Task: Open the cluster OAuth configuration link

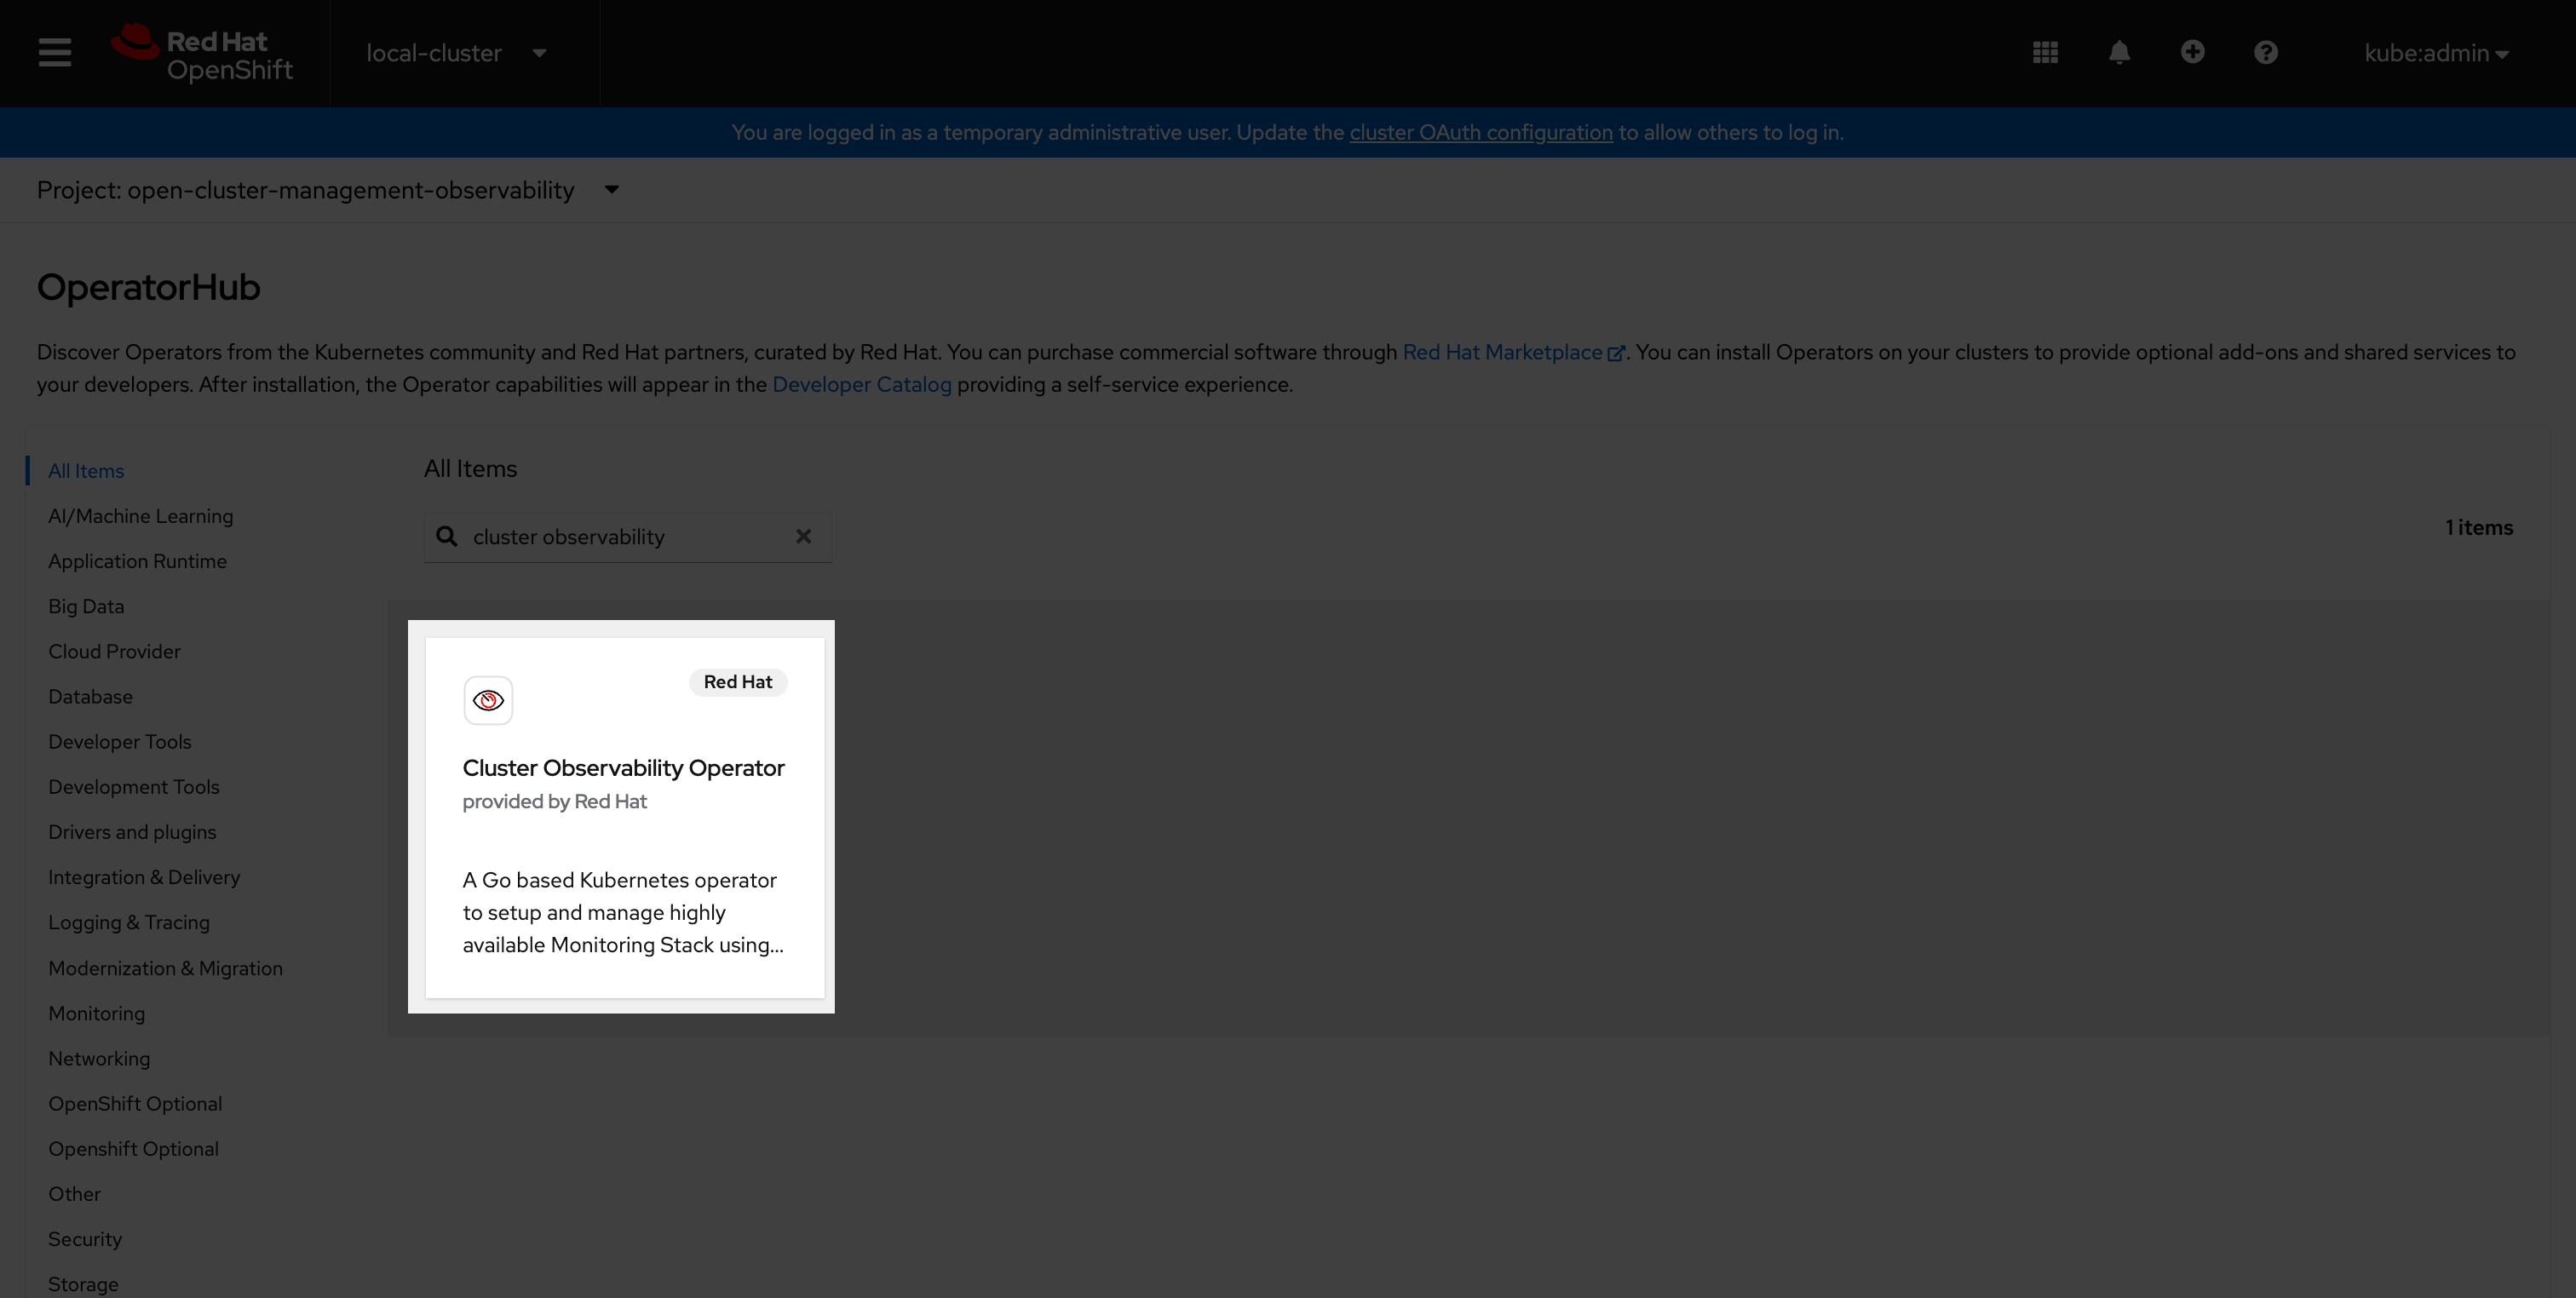Action: pos(1480,132)
